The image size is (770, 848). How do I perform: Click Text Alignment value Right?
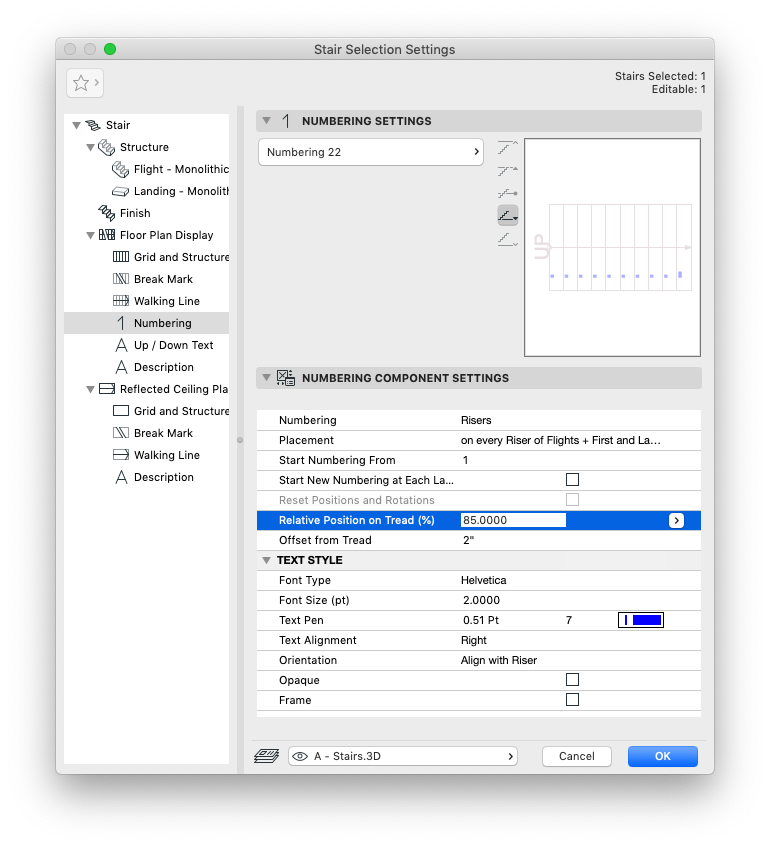click(x=474, y=640)
